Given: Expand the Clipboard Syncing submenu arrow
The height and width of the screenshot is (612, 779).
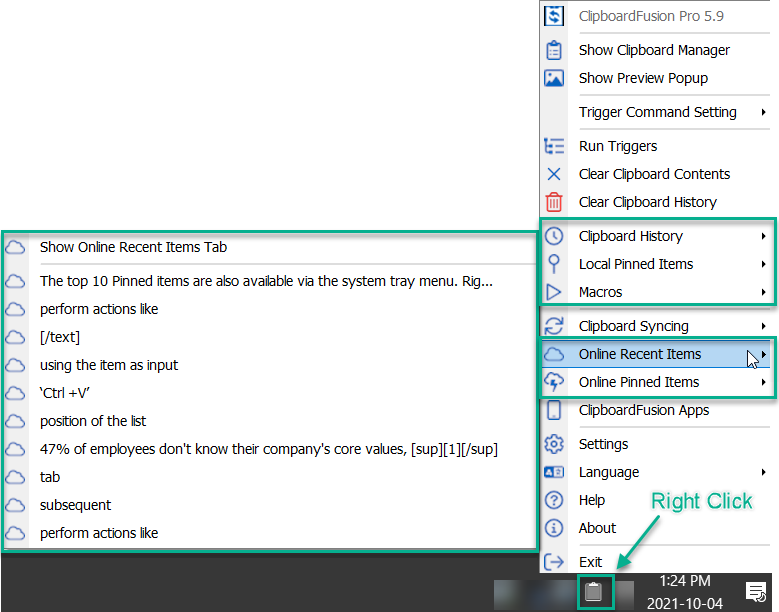Looking at the screenshot, I should coord(764,326).
